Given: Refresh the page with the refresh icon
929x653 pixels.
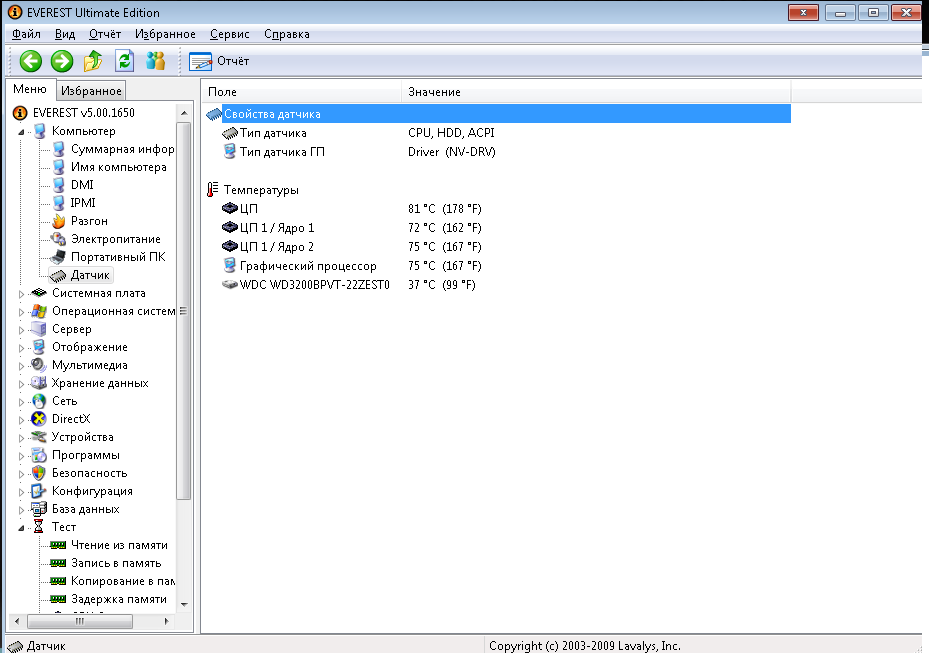Looking at the screenshot, I should click(124, 61).
